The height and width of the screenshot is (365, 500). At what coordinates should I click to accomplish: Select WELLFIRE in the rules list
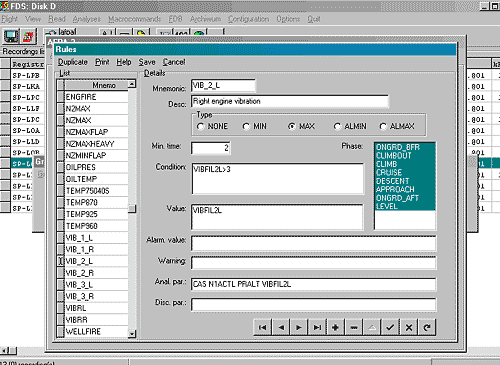point(96,332)
